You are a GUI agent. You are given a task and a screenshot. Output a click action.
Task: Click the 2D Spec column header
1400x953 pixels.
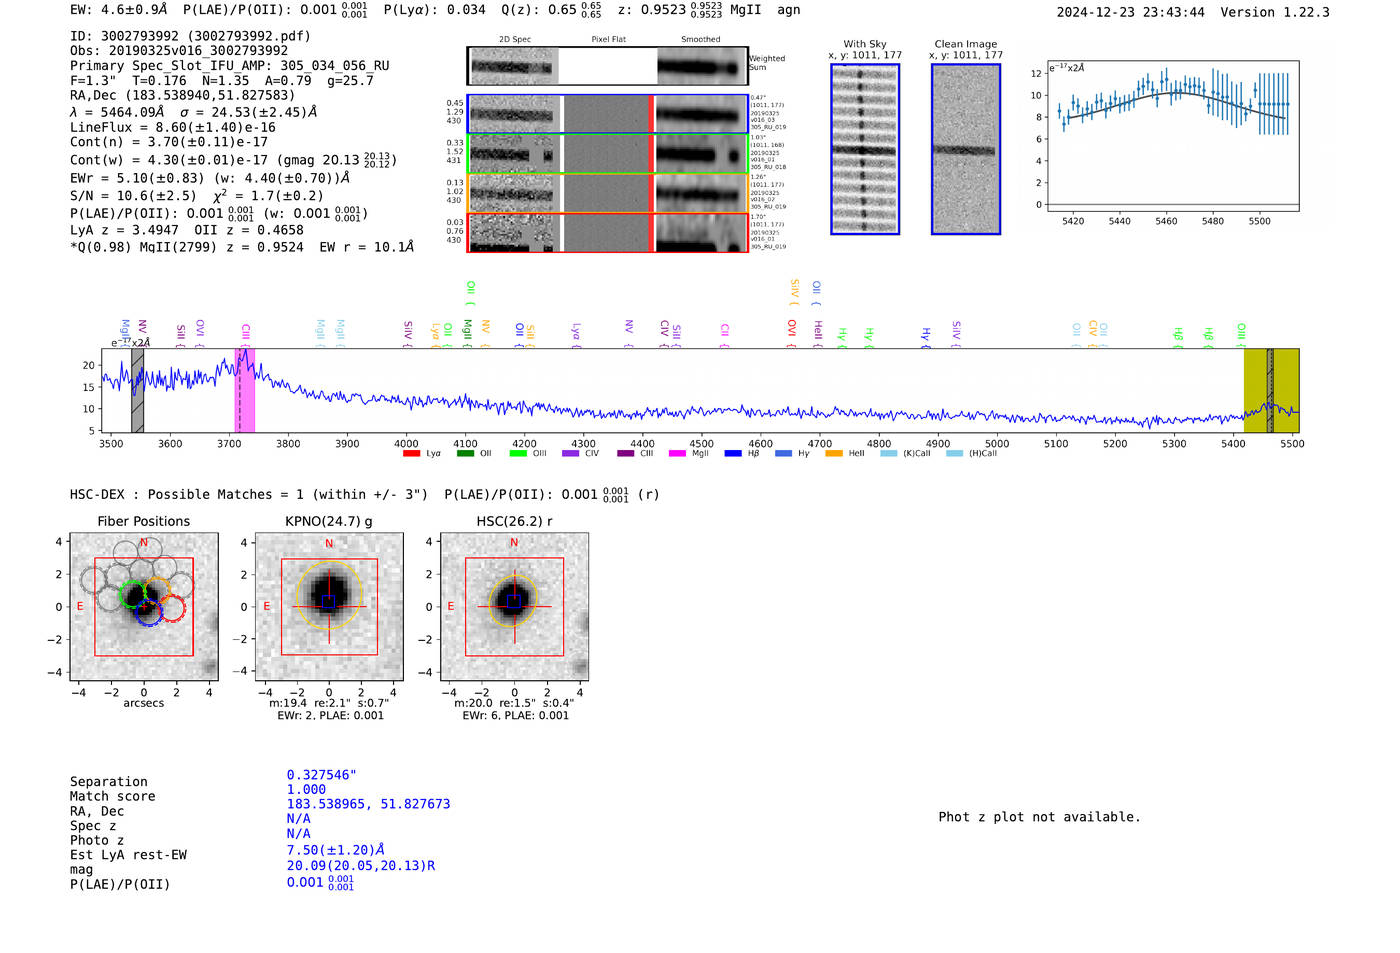pos(515,39)
